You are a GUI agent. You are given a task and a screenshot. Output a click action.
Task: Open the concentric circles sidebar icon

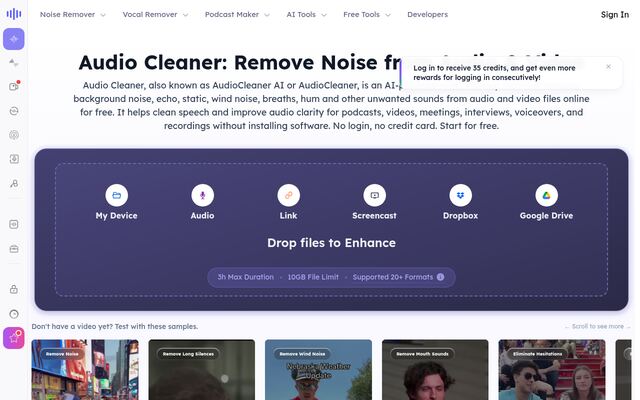14,135
